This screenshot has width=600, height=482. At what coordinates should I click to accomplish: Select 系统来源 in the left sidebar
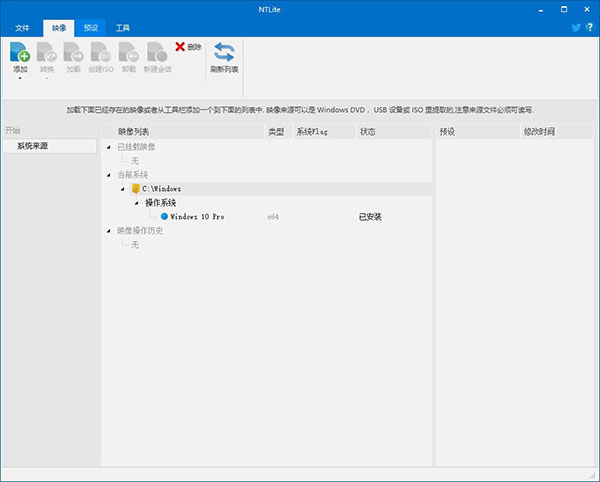pos(50,146)
